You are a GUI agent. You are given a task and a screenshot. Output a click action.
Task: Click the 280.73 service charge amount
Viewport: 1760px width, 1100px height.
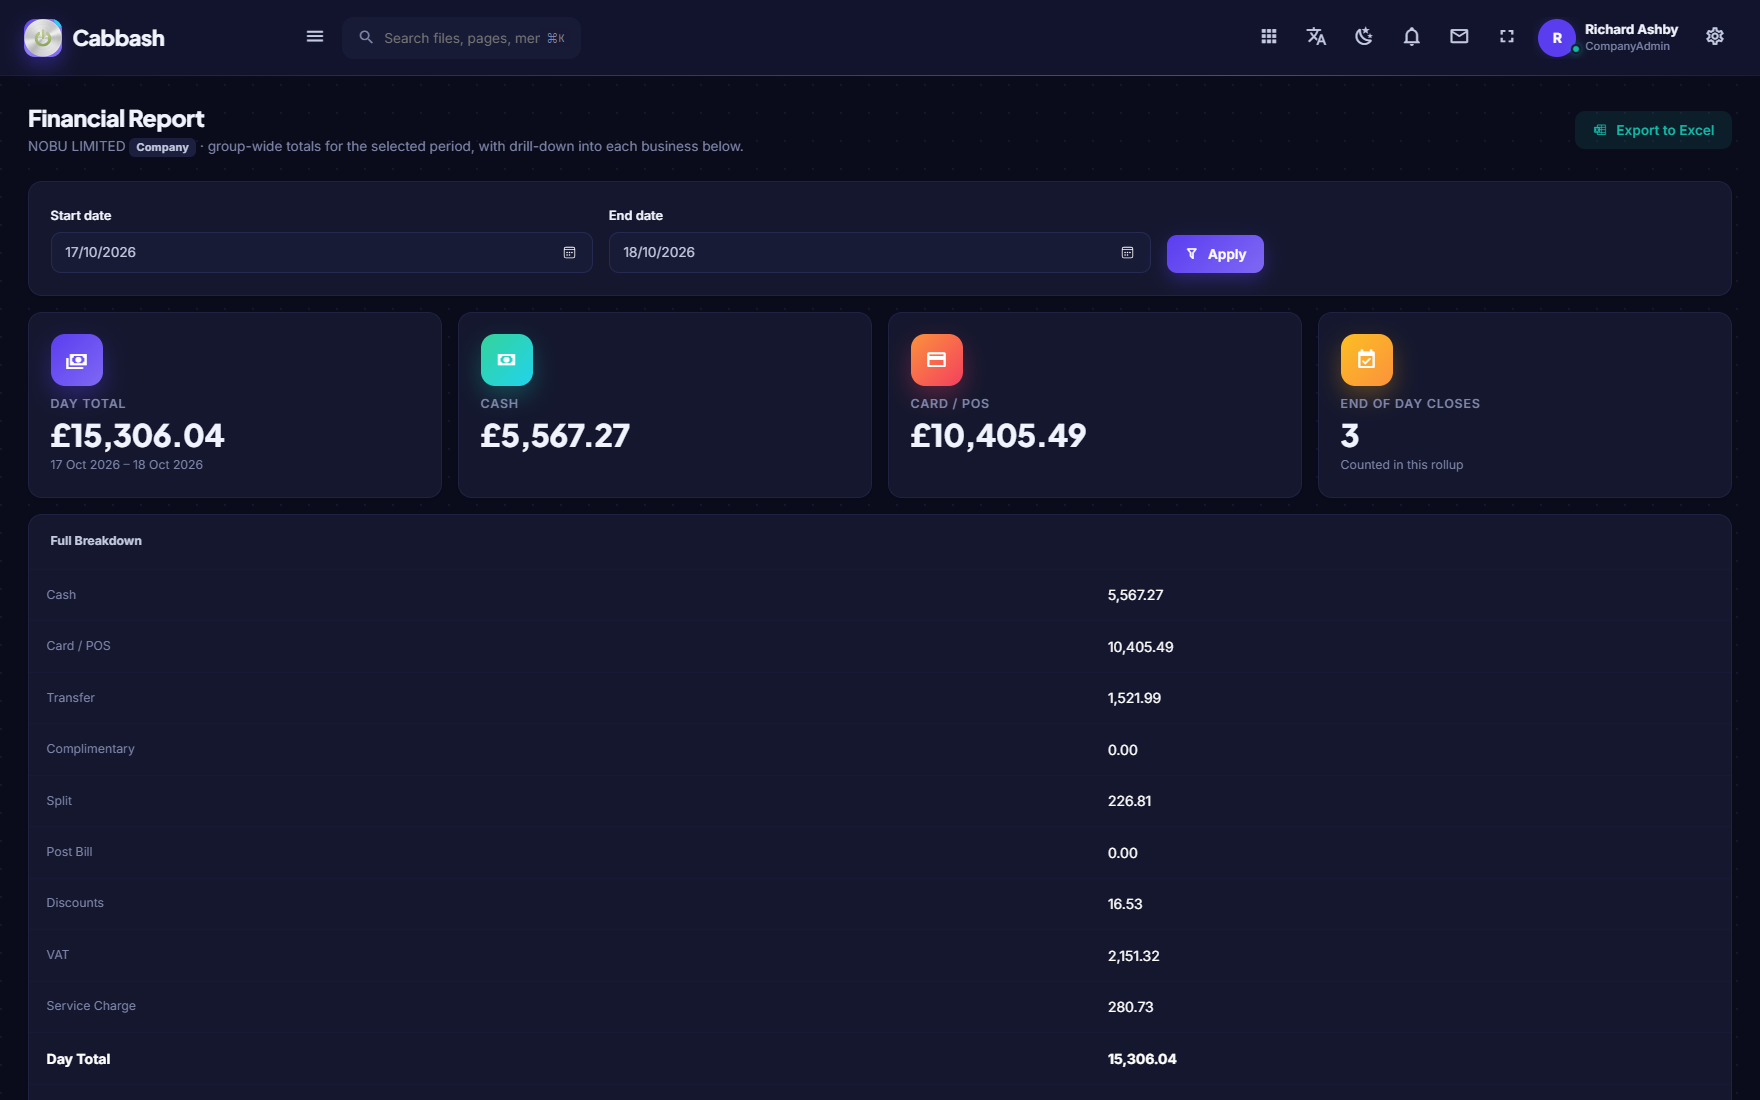pos(1130,1007)
